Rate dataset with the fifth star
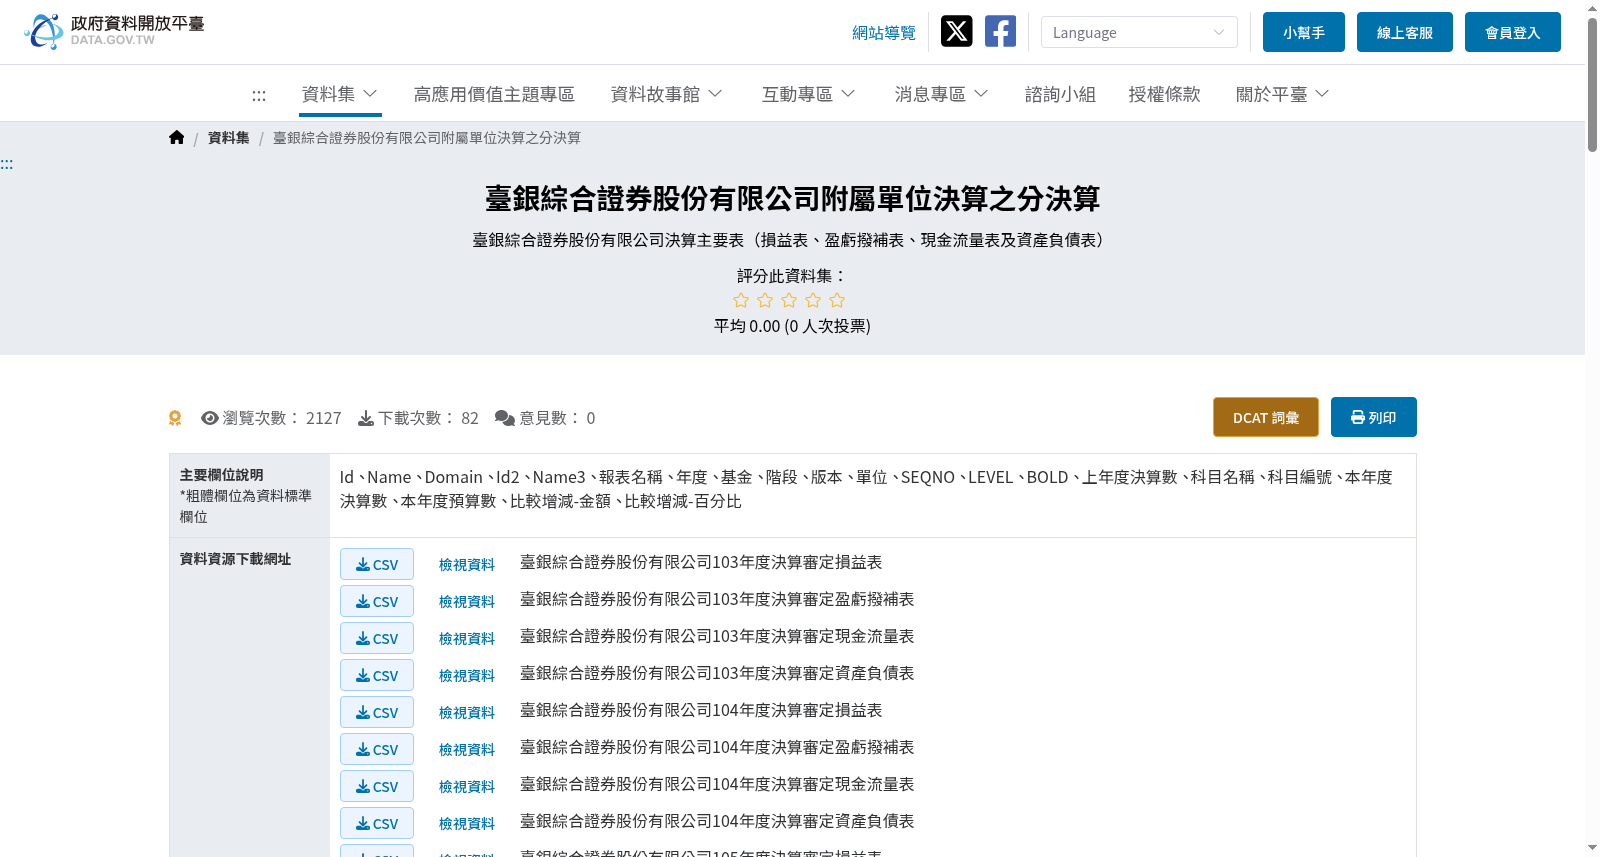 [837, 300]
